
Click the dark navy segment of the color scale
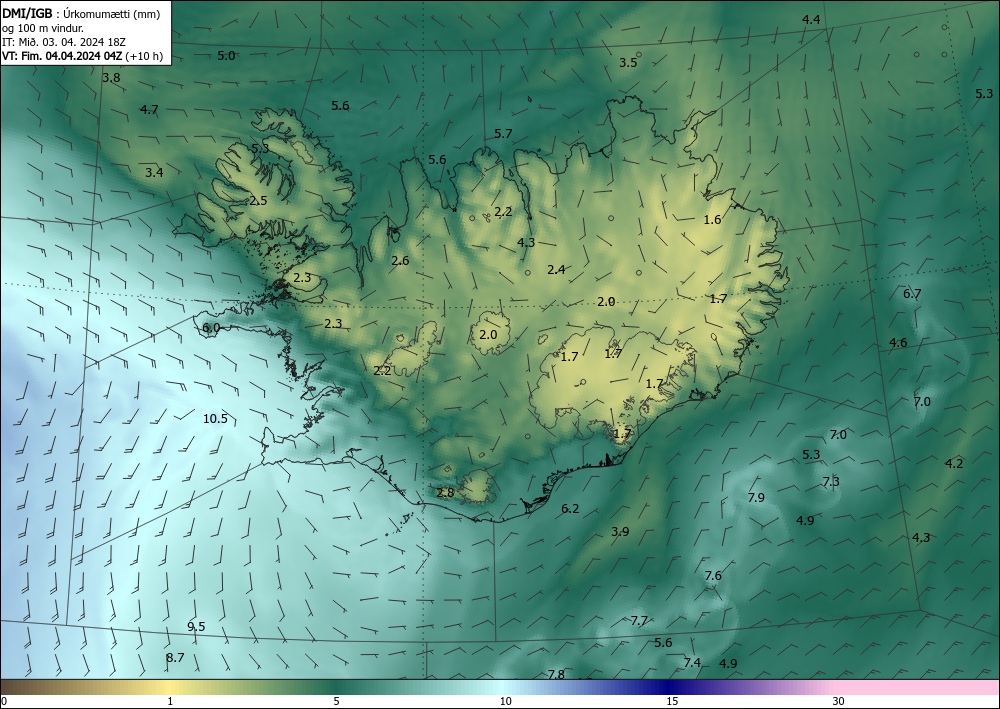[x=666, y=687]
